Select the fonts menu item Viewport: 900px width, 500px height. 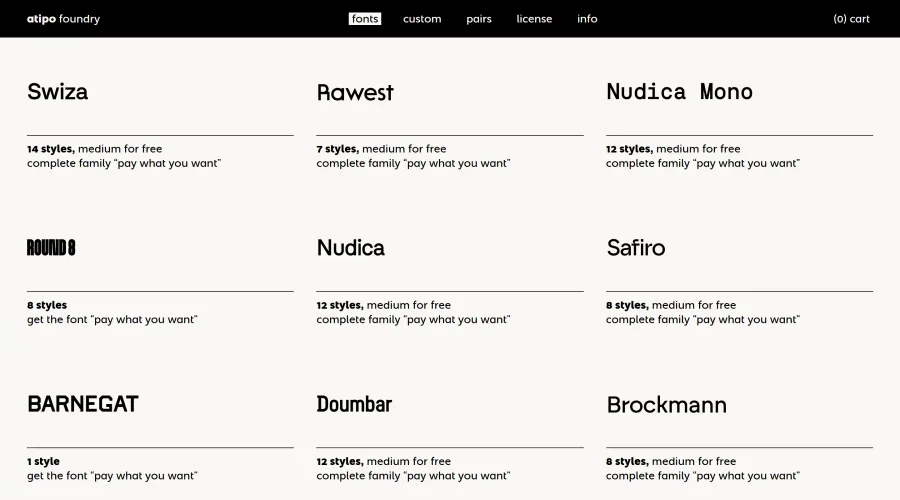365,19
